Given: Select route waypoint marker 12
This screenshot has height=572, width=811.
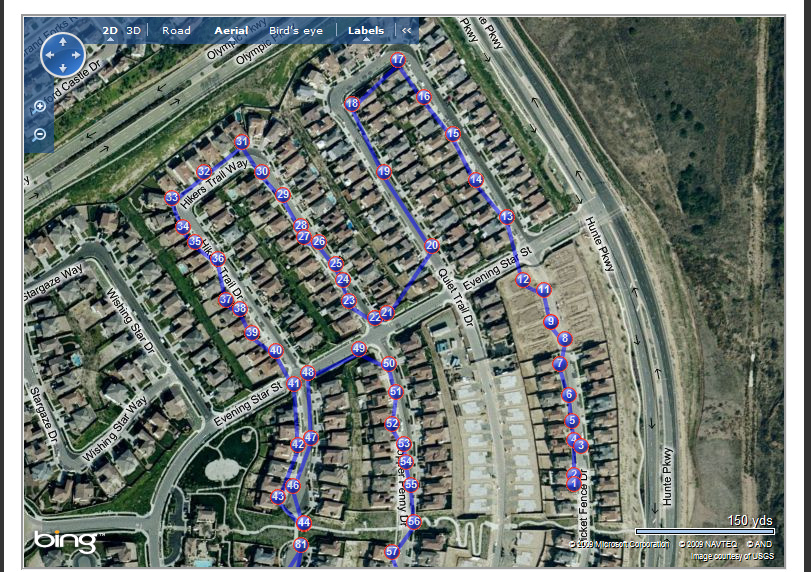Looking at the screenshot, I should click(x=523, y=280).
